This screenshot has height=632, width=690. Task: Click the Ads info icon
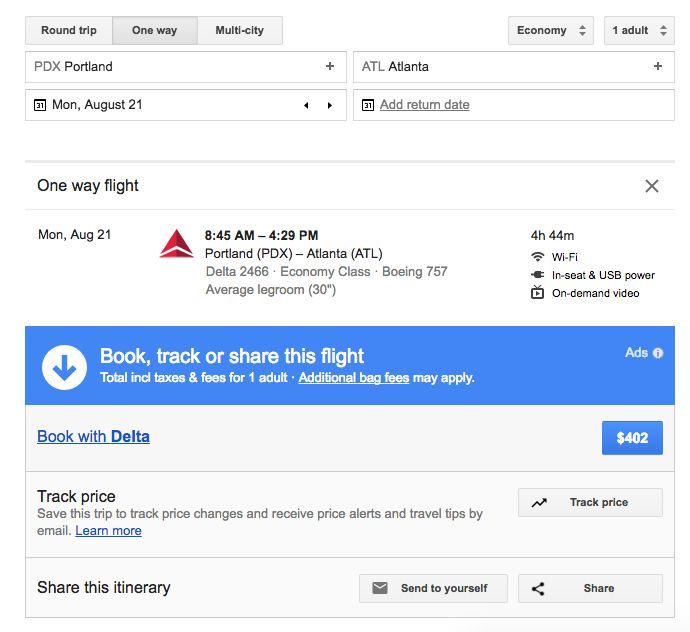(658, 353)
